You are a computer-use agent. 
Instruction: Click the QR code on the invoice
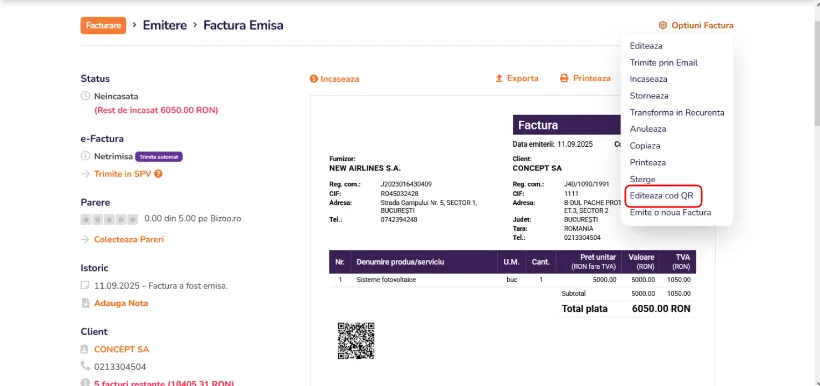coord(356,340)
